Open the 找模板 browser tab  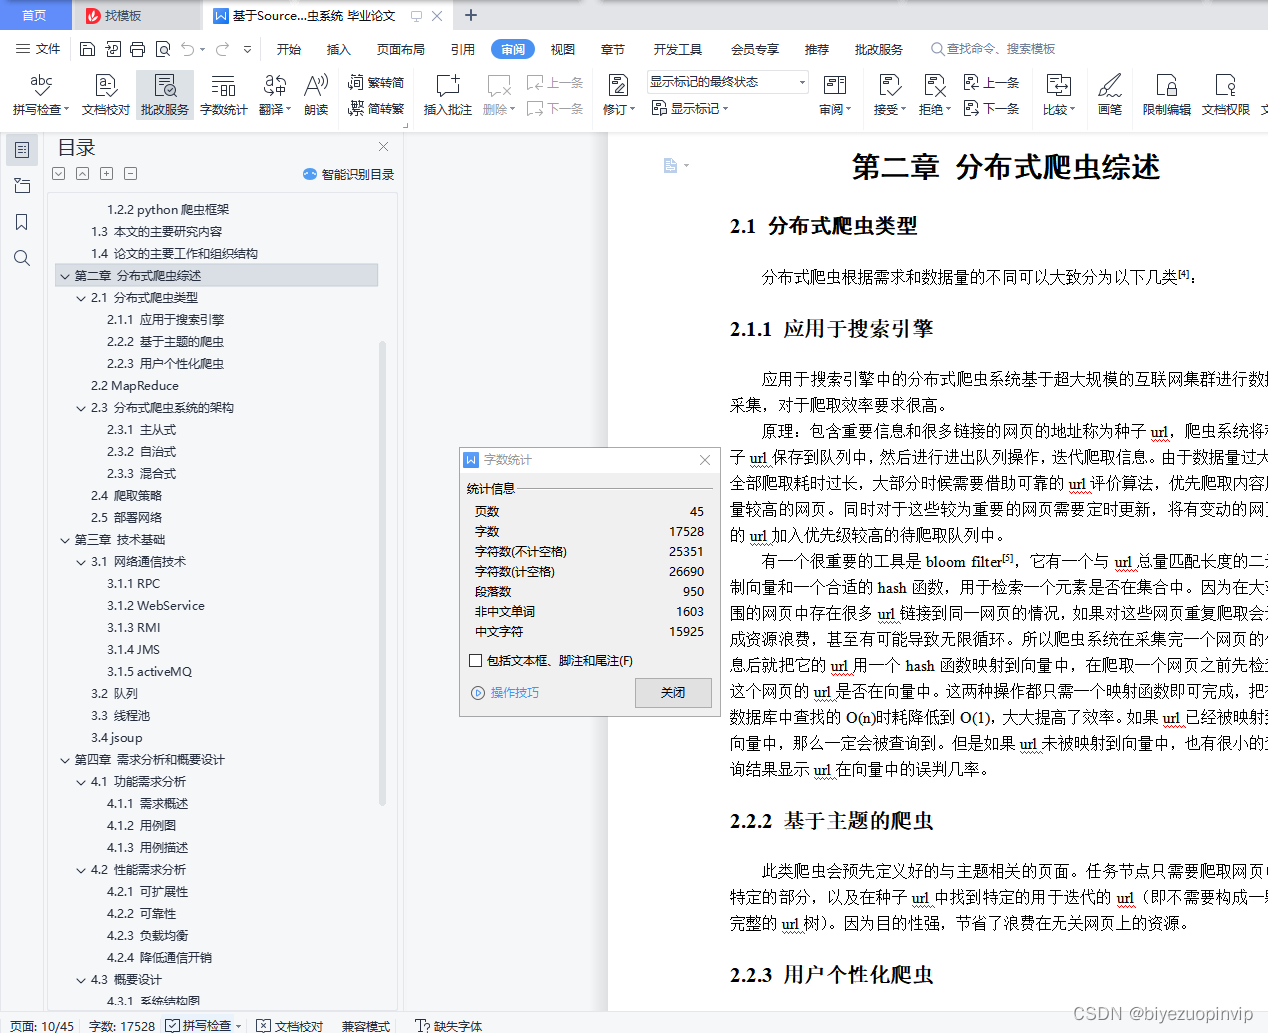click(x=118, y=16)
